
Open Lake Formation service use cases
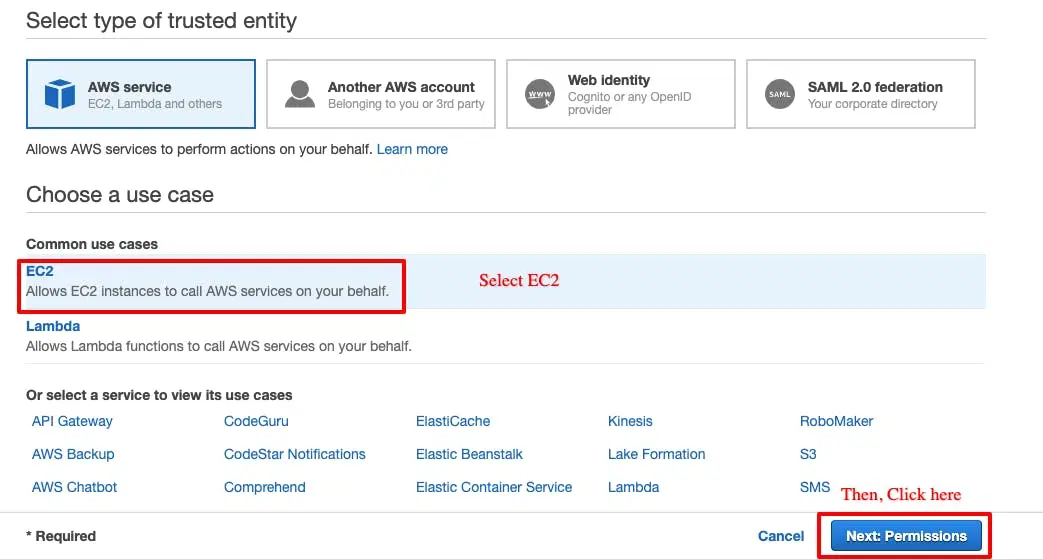tap(657, 454)
